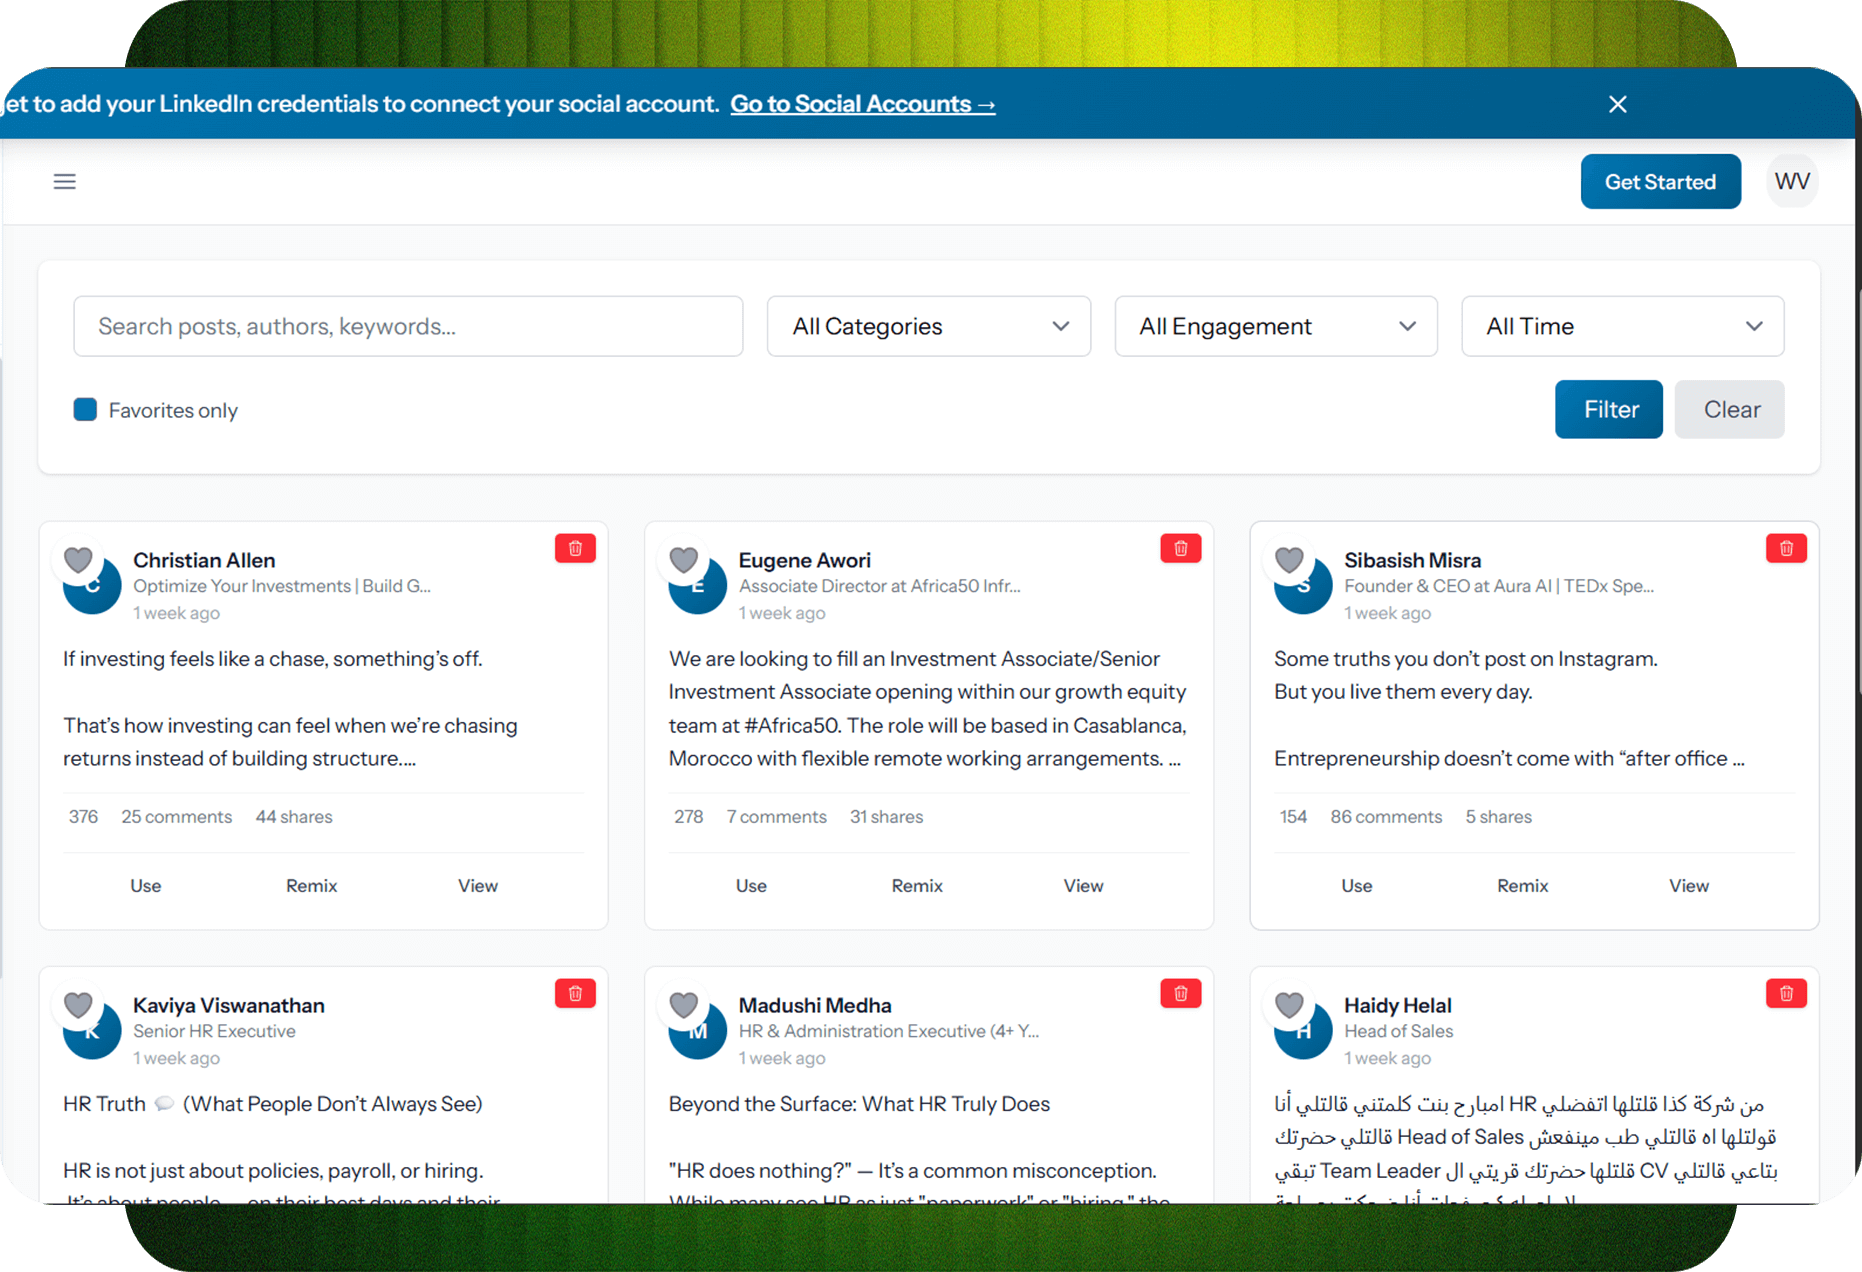Open the WV user avatar menu

point(1791,181)
